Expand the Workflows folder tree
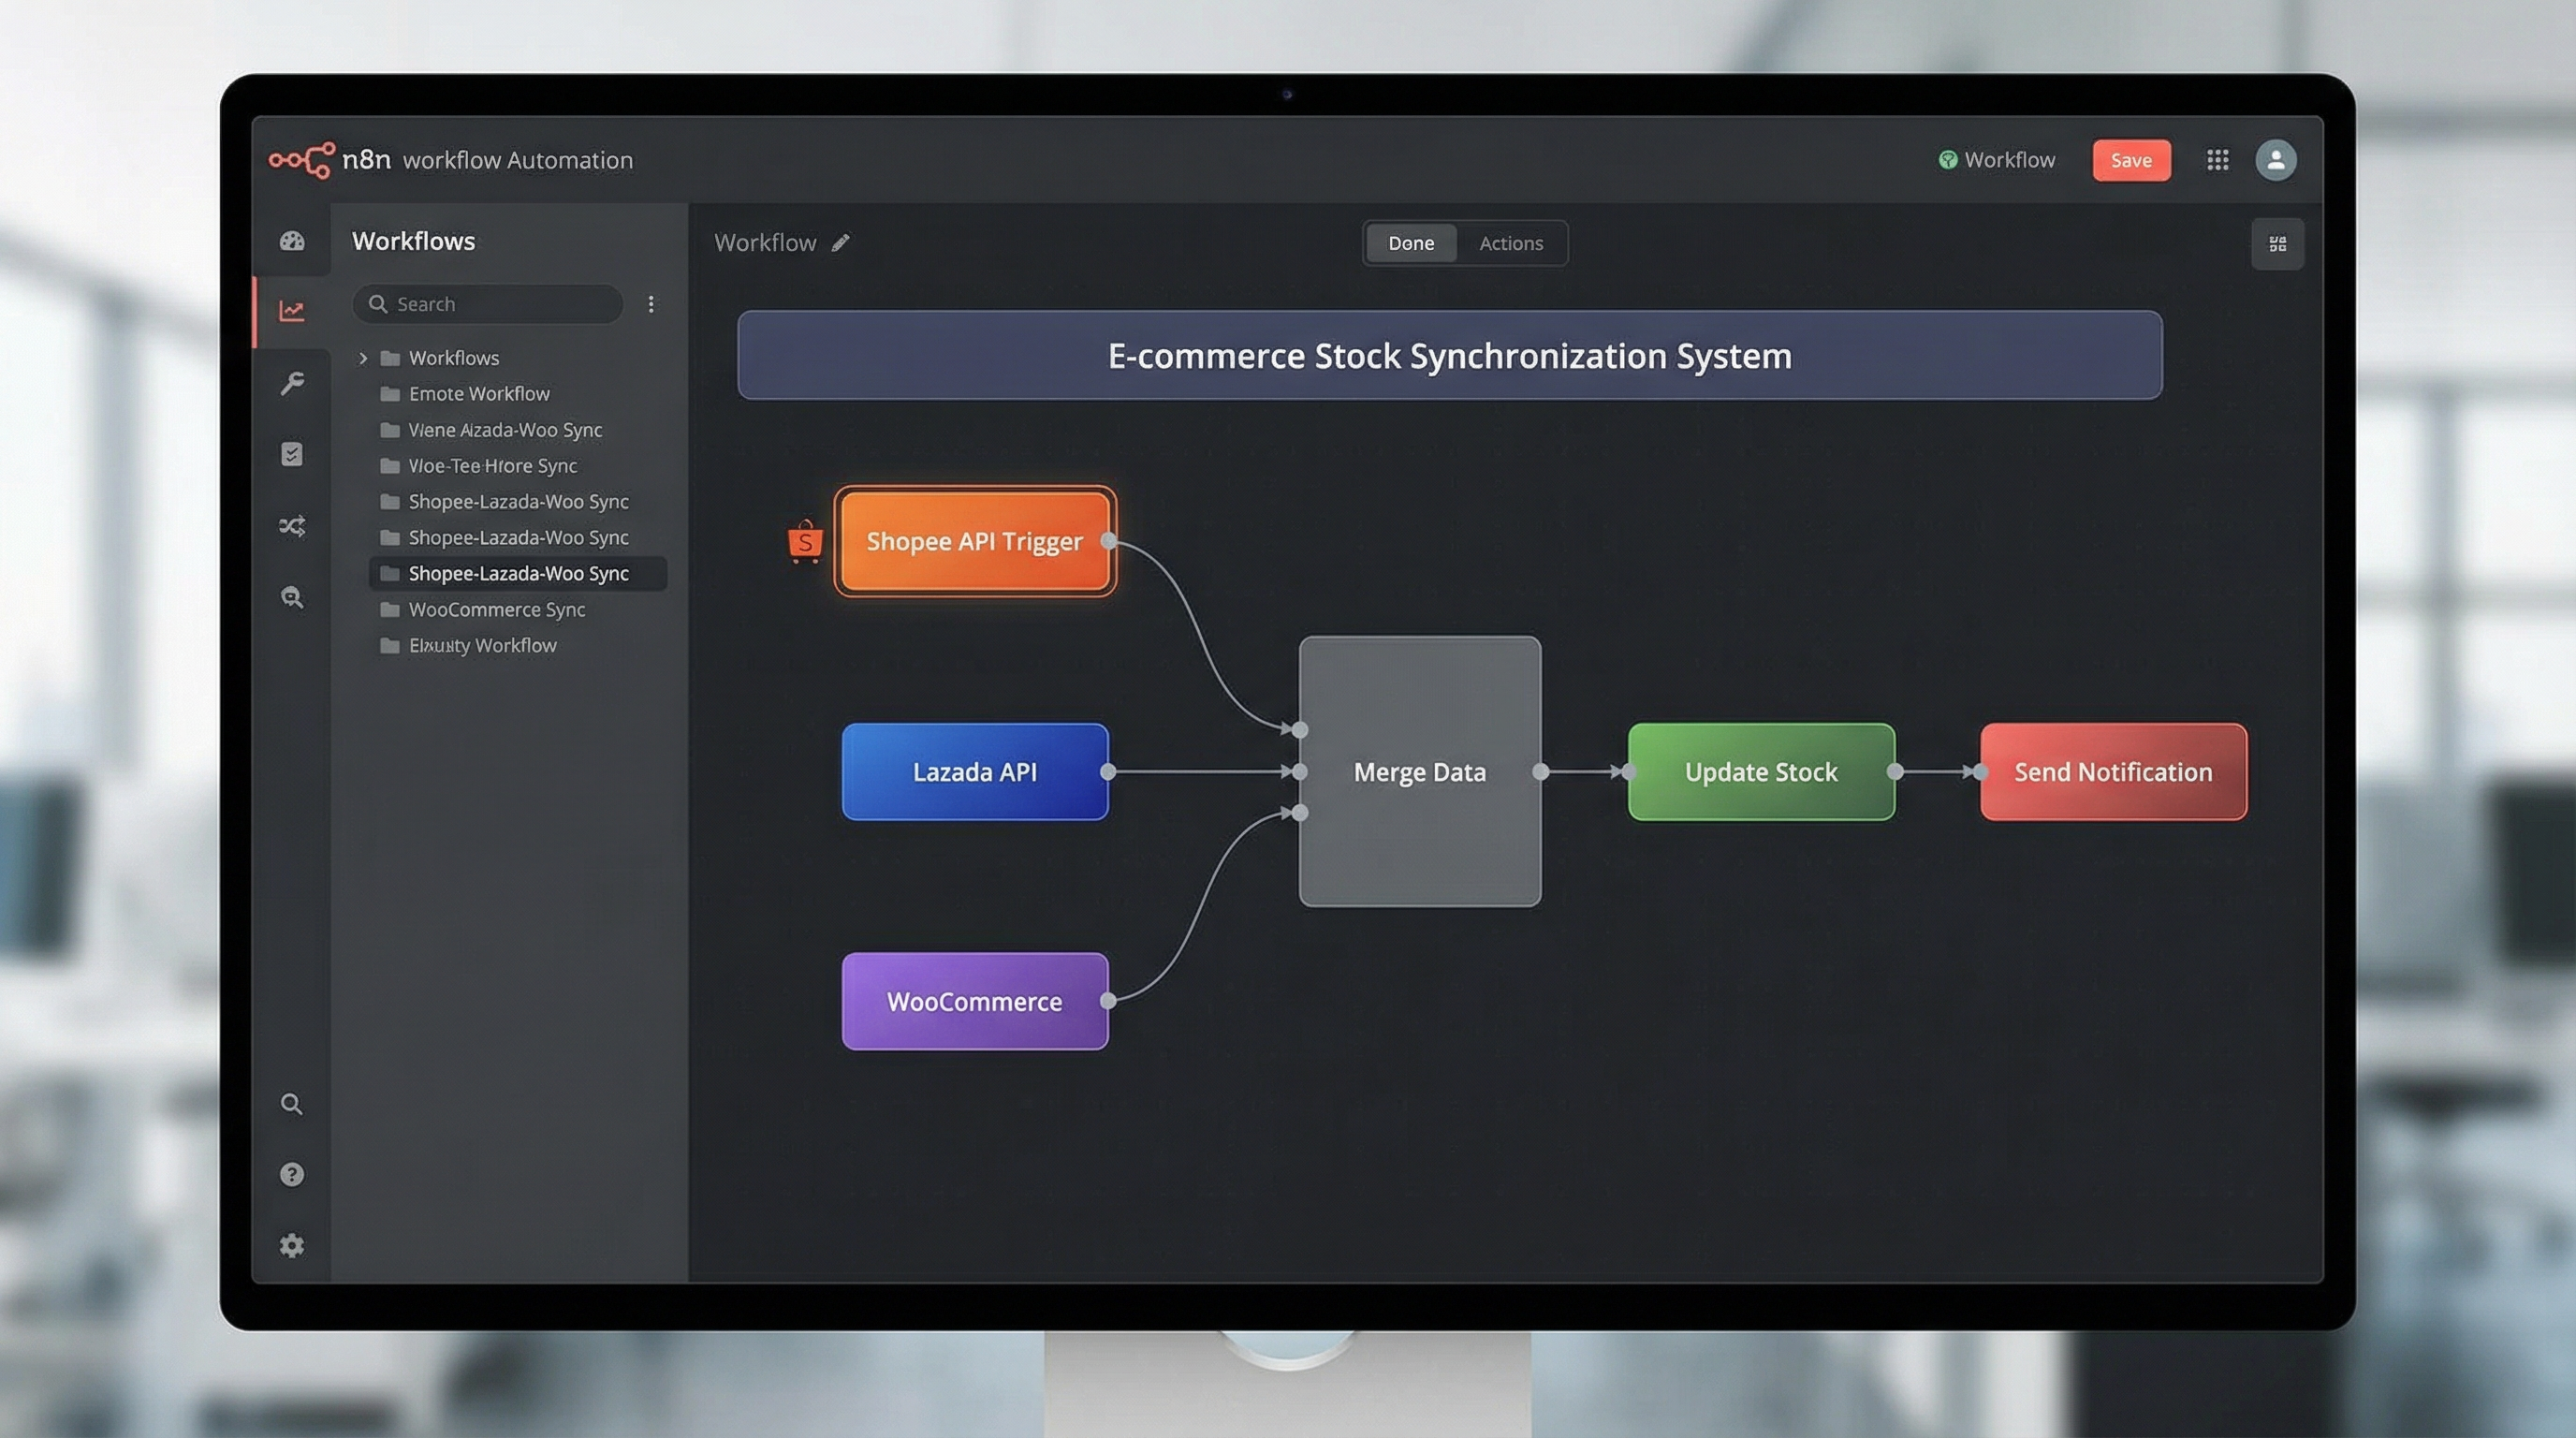 363,357
